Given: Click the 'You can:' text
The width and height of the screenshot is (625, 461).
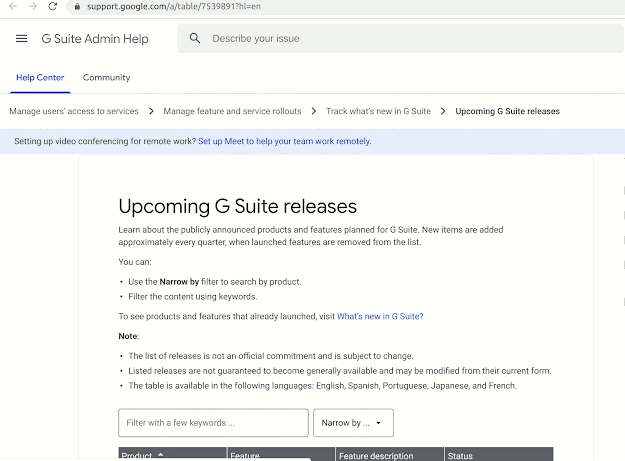Looking at the screenshot, I should (135, 262).
